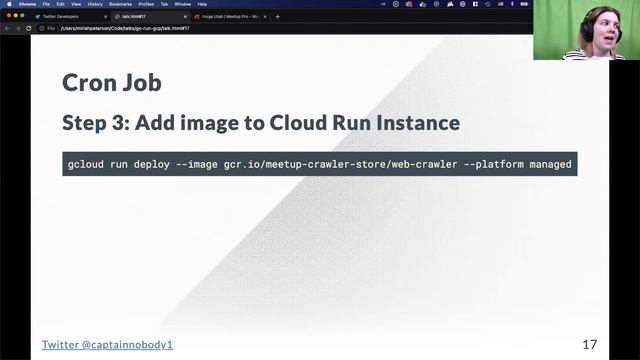Click the two-column layout menu bar icon

tap(475, 4)
